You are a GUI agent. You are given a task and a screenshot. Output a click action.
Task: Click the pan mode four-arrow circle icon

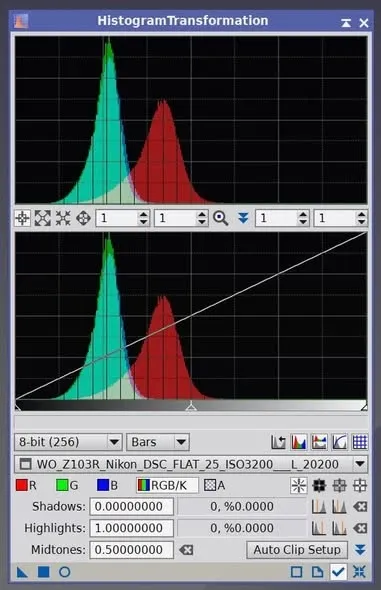point(83,218)
